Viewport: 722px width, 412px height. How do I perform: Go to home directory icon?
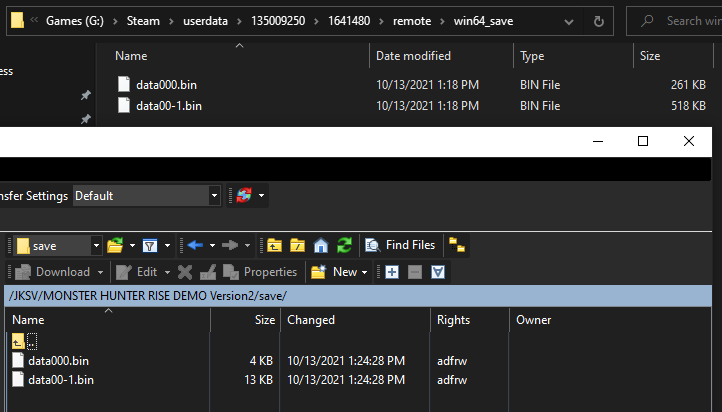point(321,245)
